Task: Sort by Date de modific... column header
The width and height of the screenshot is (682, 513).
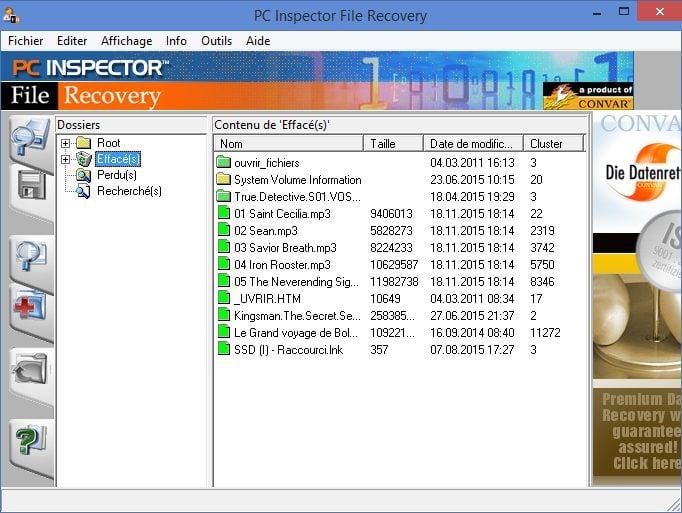Action: [473, 144]
